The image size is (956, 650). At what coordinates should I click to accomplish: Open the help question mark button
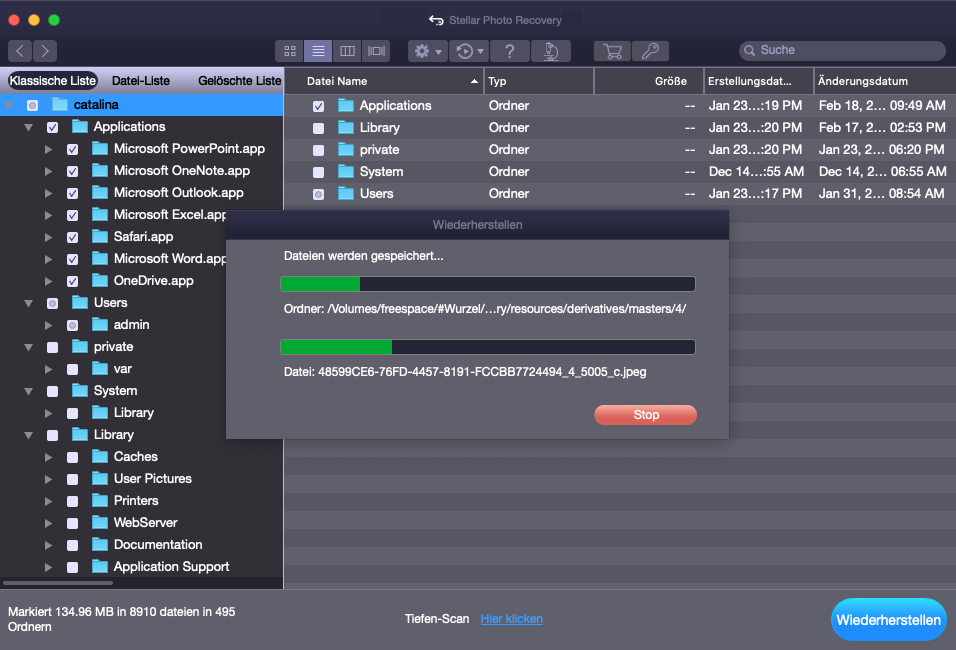coord(510,51)
